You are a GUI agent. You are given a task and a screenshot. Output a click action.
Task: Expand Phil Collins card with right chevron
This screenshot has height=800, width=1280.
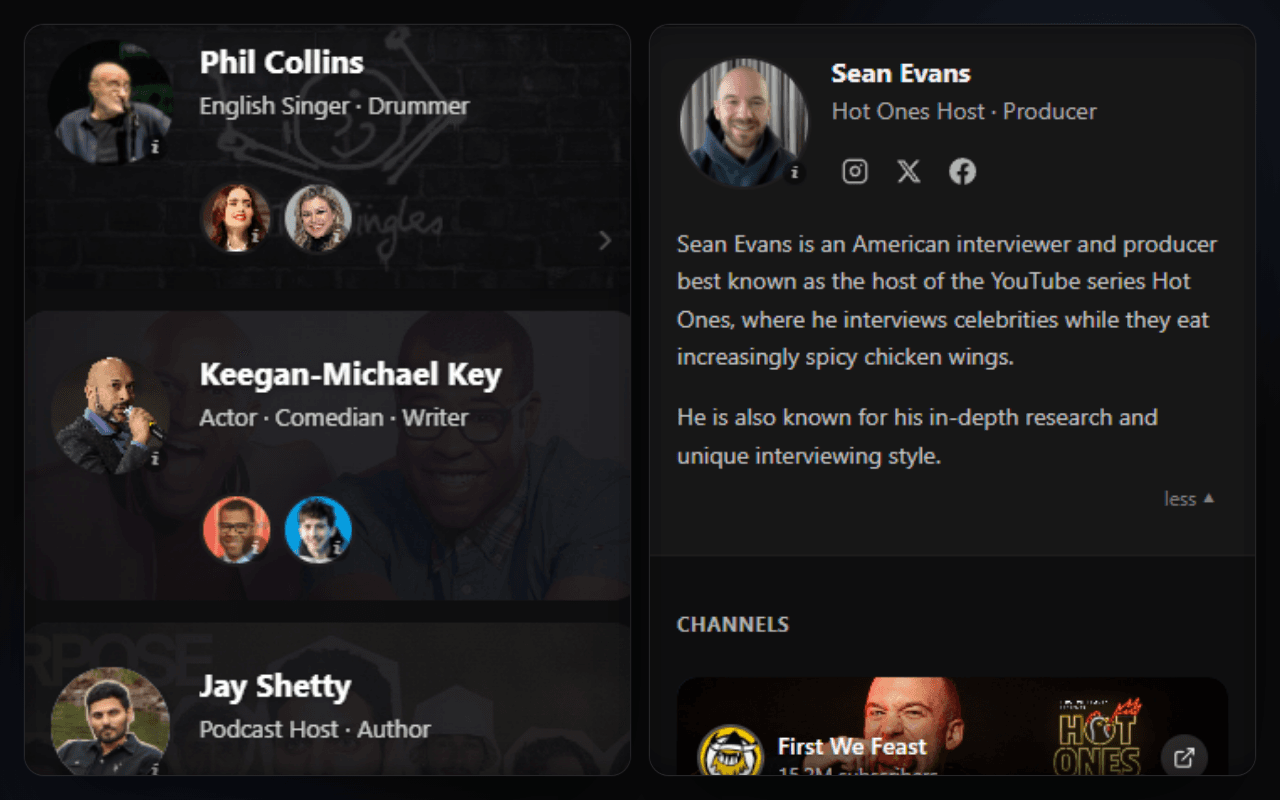click(x=604, y=240)
